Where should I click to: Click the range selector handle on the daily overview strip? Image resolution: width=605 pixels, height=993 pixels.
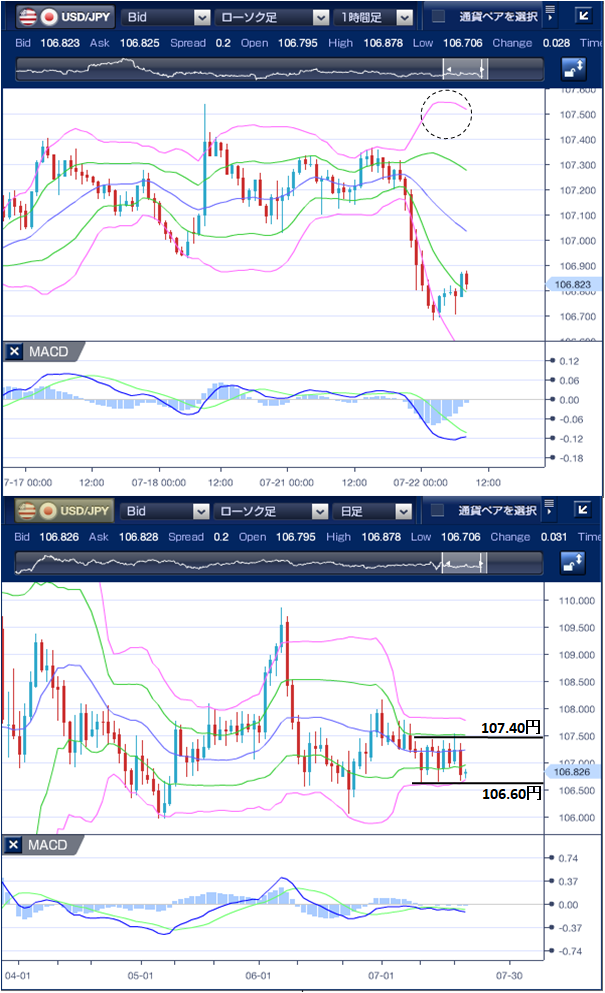tap(463, 563)
